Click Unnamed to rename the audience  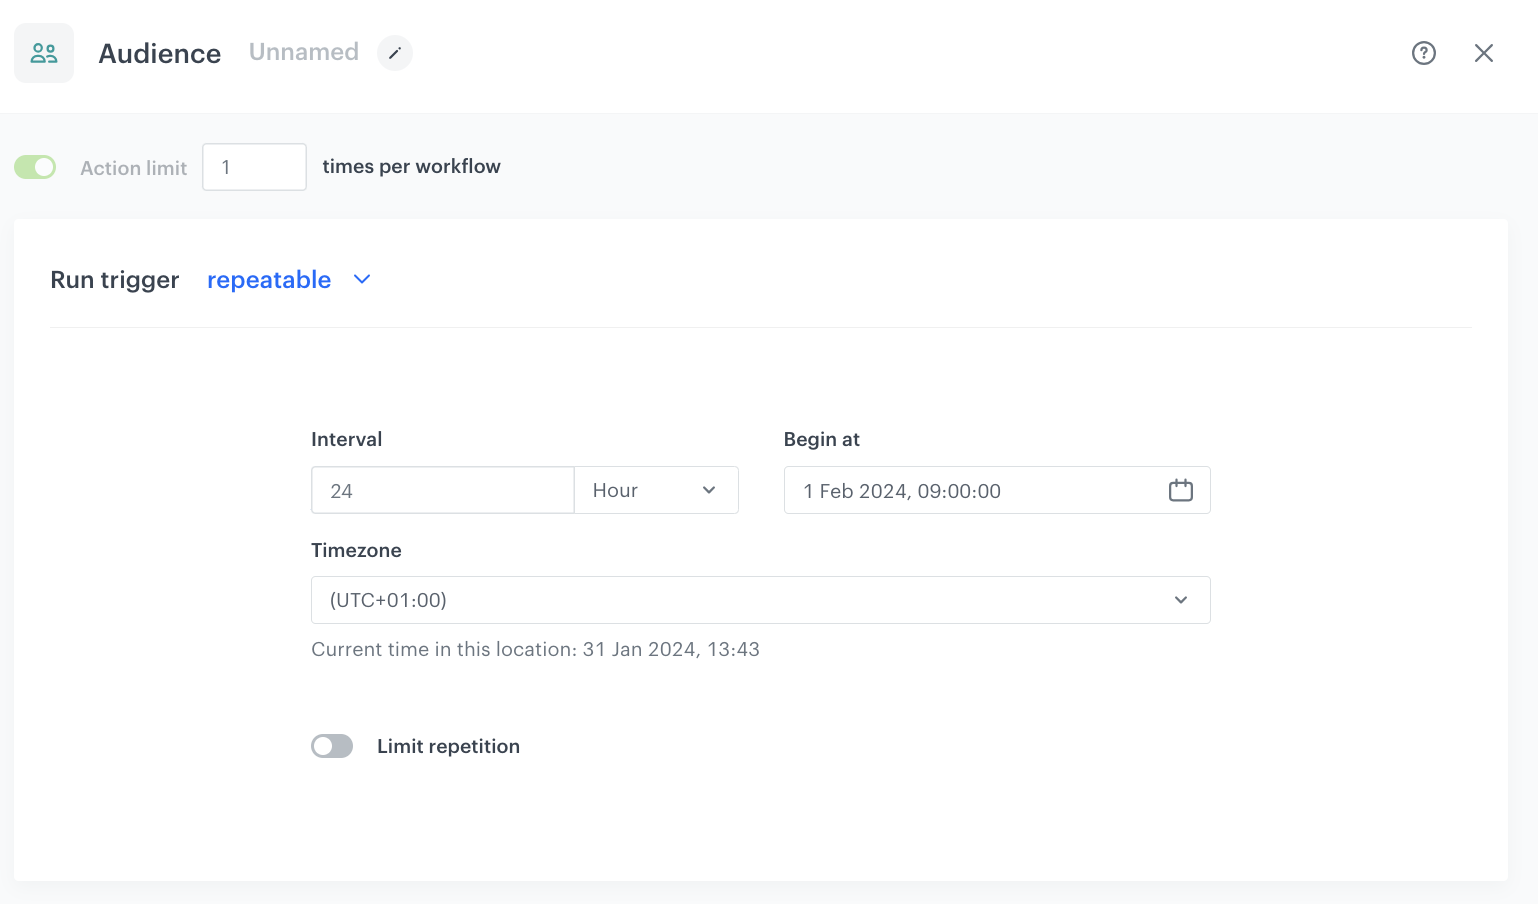[x=303, y=52]
